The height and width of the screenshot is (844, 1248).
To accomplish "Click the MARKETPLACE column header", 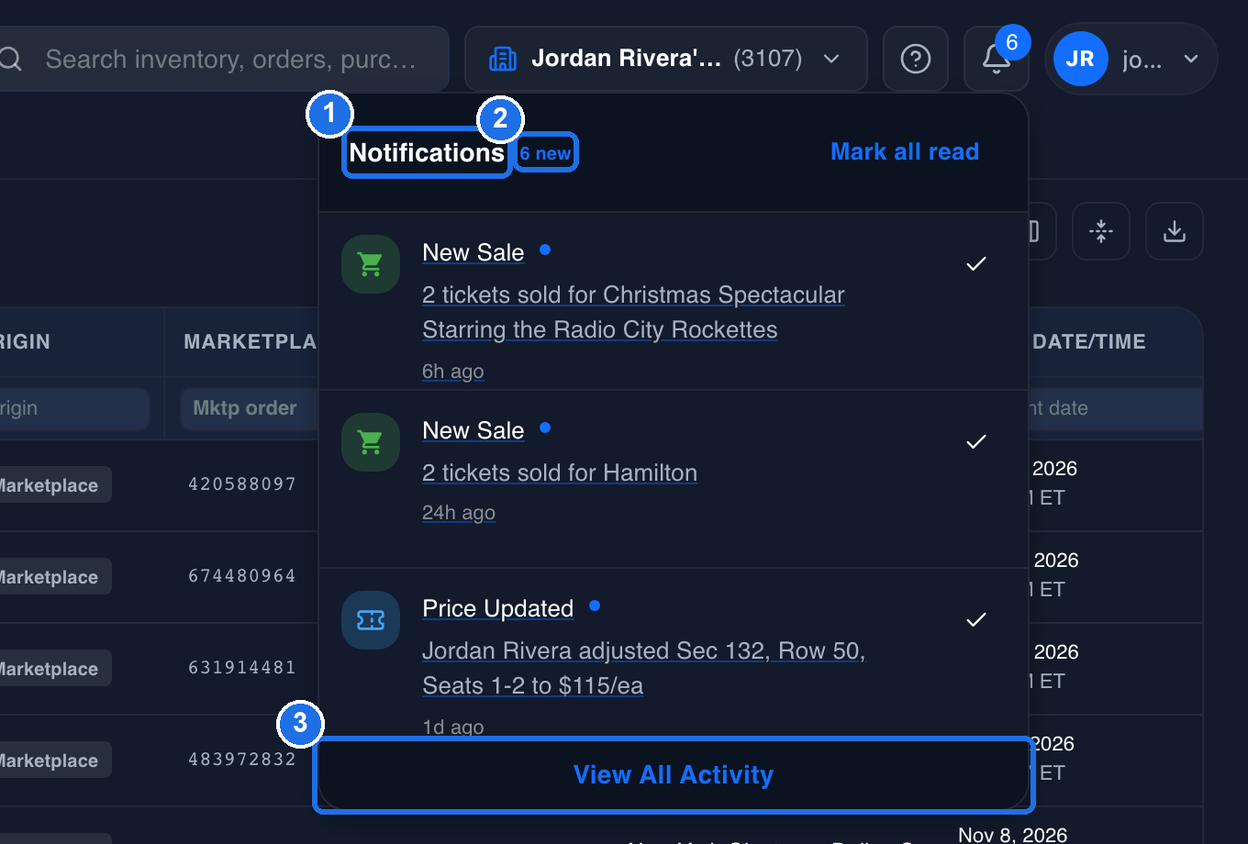I will [x=250, y=342].
